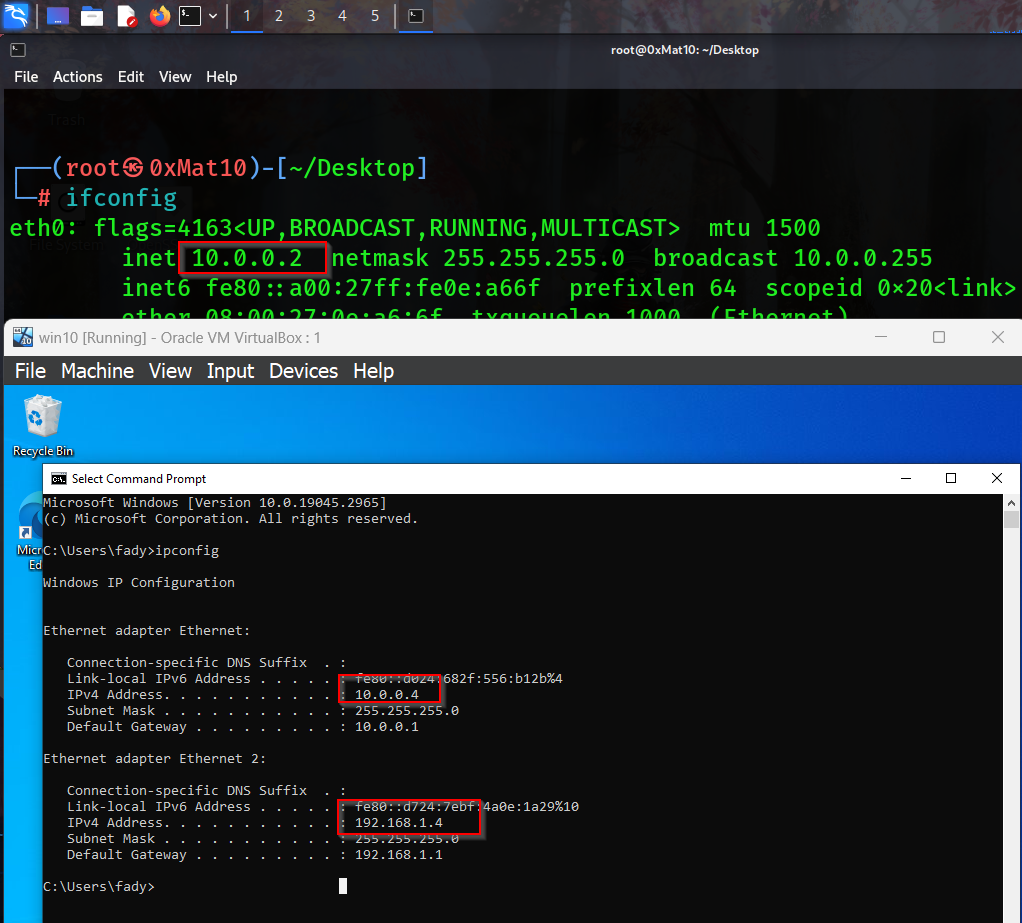Open the file manager from the panel
Image resolution: width=1022 pixels, height=923 pixels.
point(92,16)
